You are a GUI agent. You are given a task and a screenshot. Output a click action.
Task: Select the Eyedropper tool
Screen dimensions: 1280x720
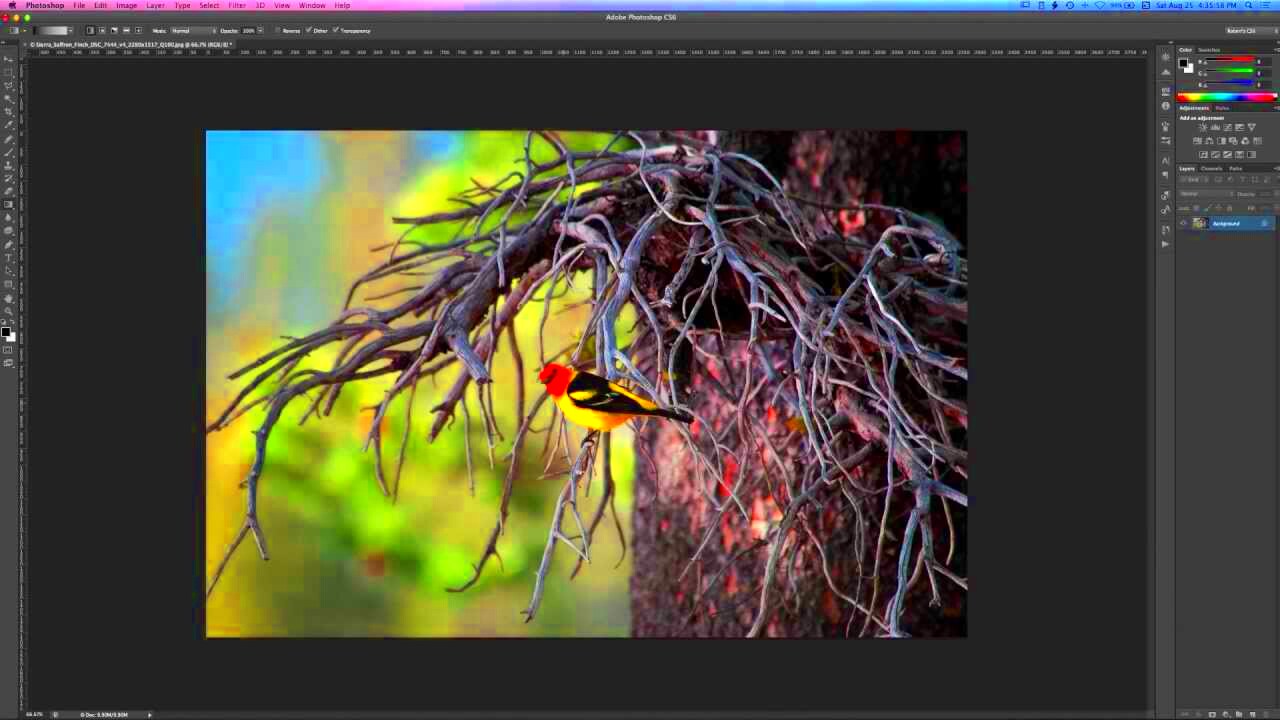(x=9, y=124)
